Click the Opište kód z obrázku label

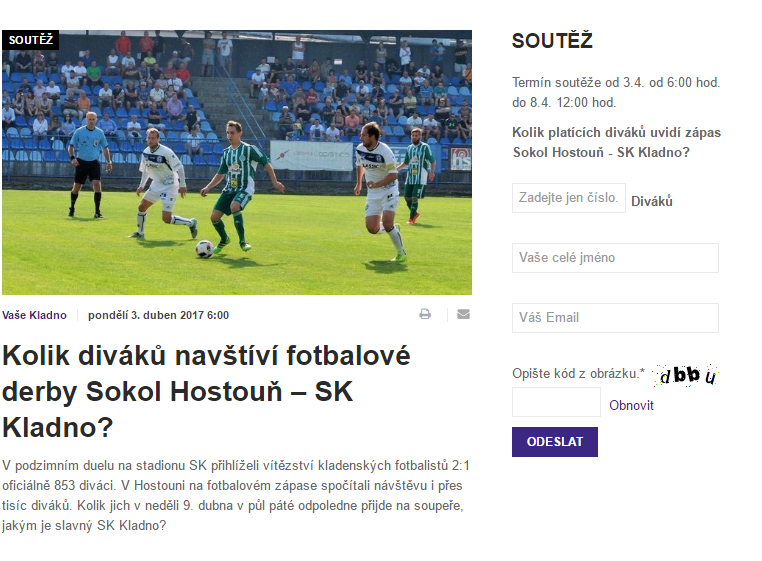tap(578, 373)
